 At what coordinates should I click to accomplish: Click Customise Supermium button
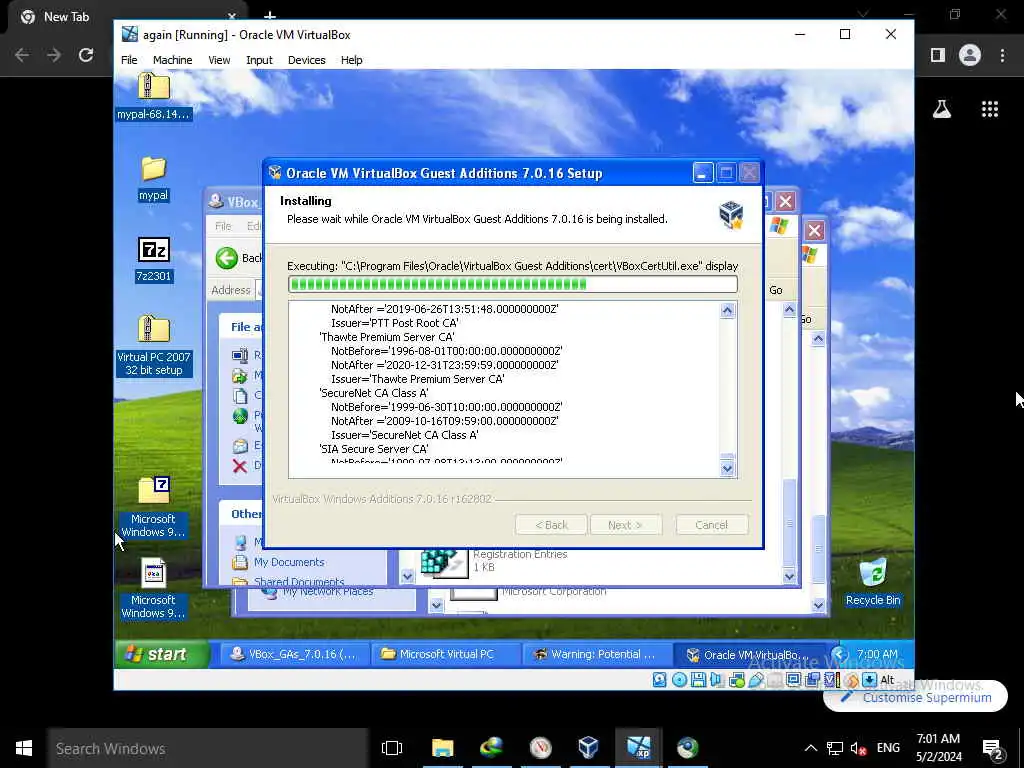[x=916, y=697]
